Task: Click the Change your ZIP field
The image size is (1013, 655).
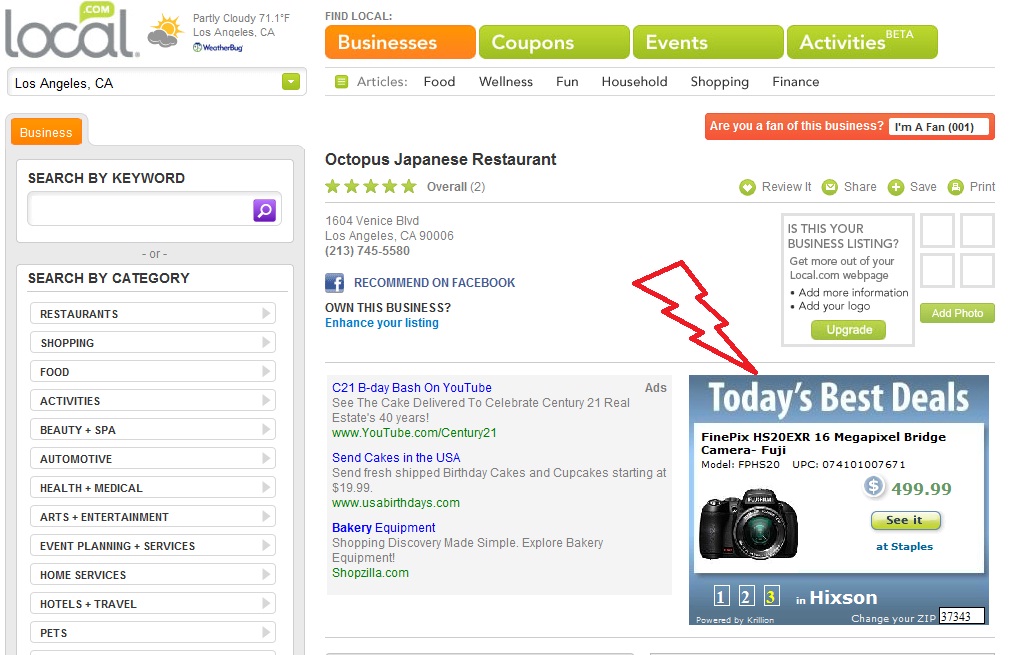Action: pyautogui.click(x=962, y=616)
